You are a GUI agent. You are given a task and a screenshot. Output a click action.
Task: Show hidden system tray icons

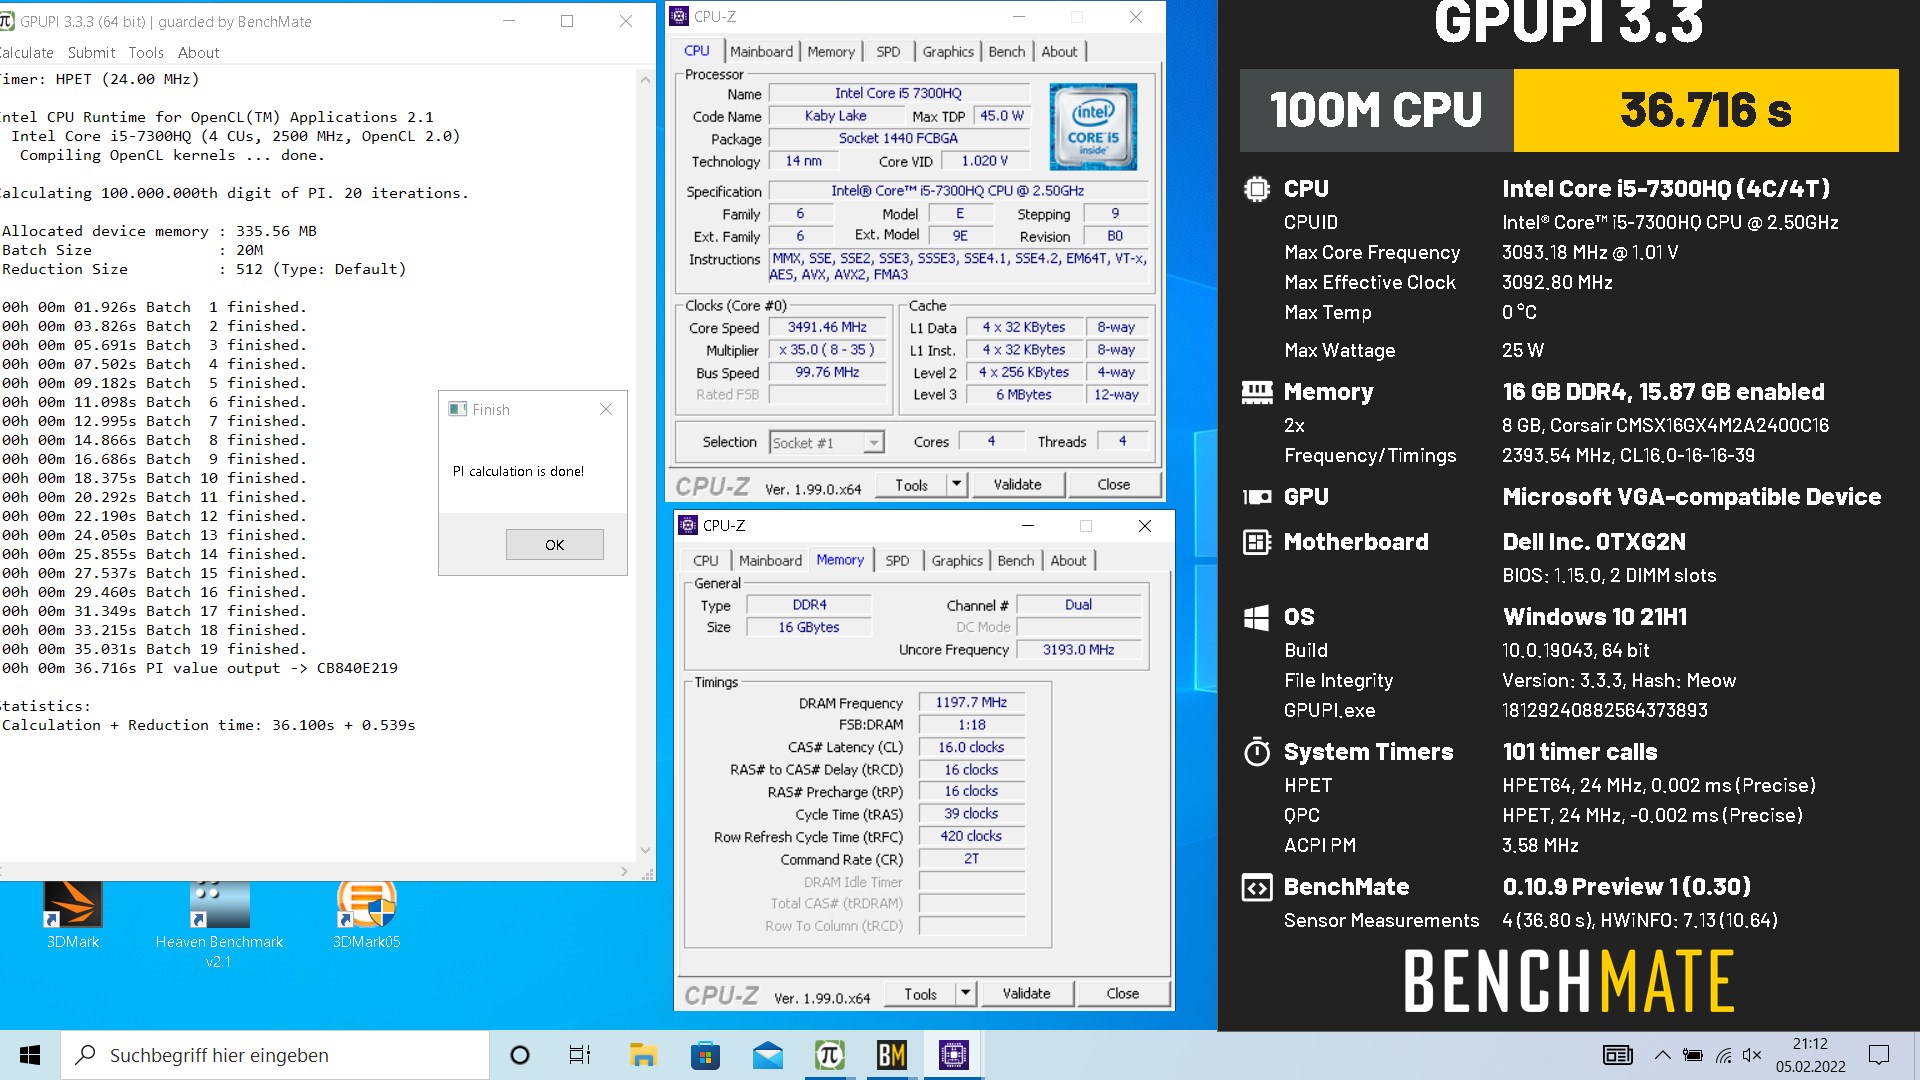point(1662,1055)
